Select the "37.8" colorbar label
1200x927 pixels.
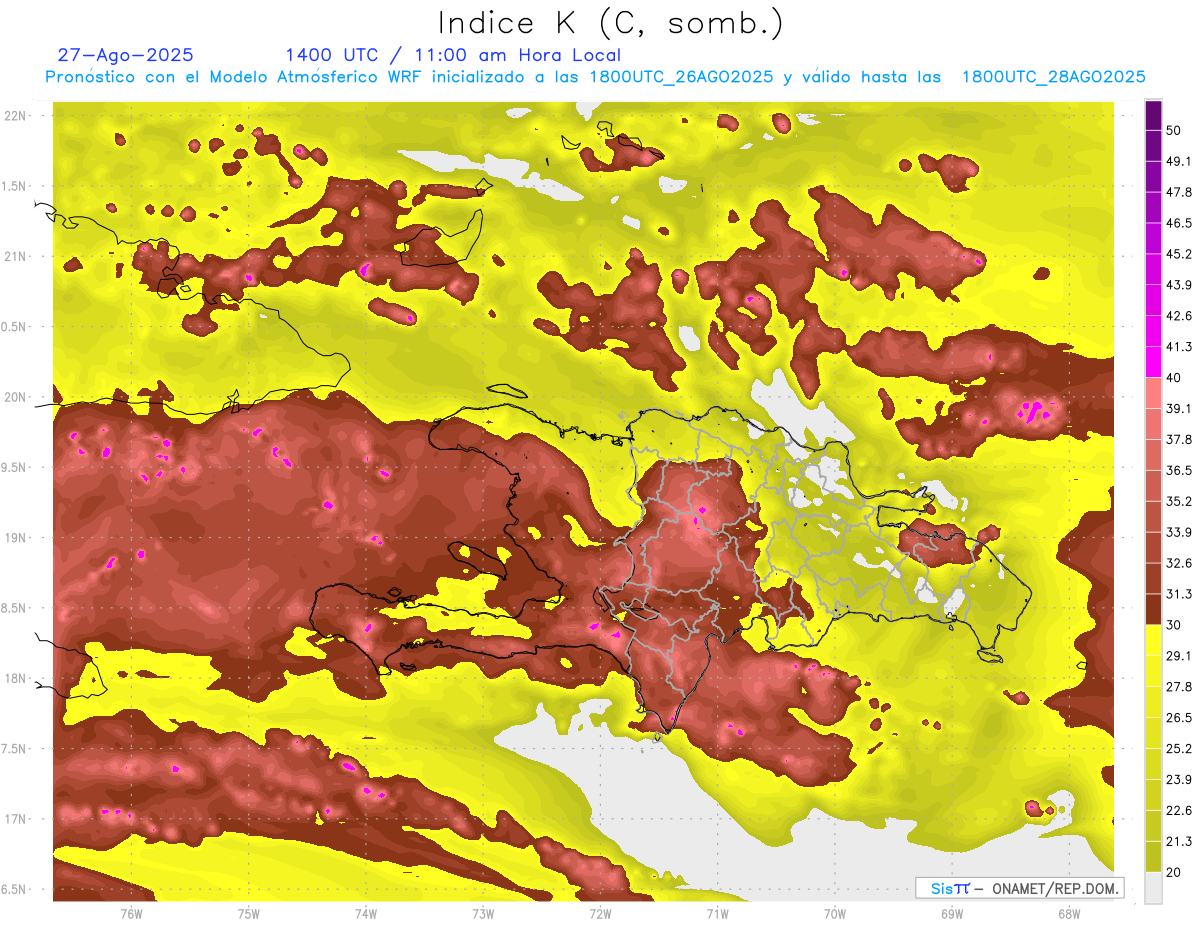[1179, 439]
